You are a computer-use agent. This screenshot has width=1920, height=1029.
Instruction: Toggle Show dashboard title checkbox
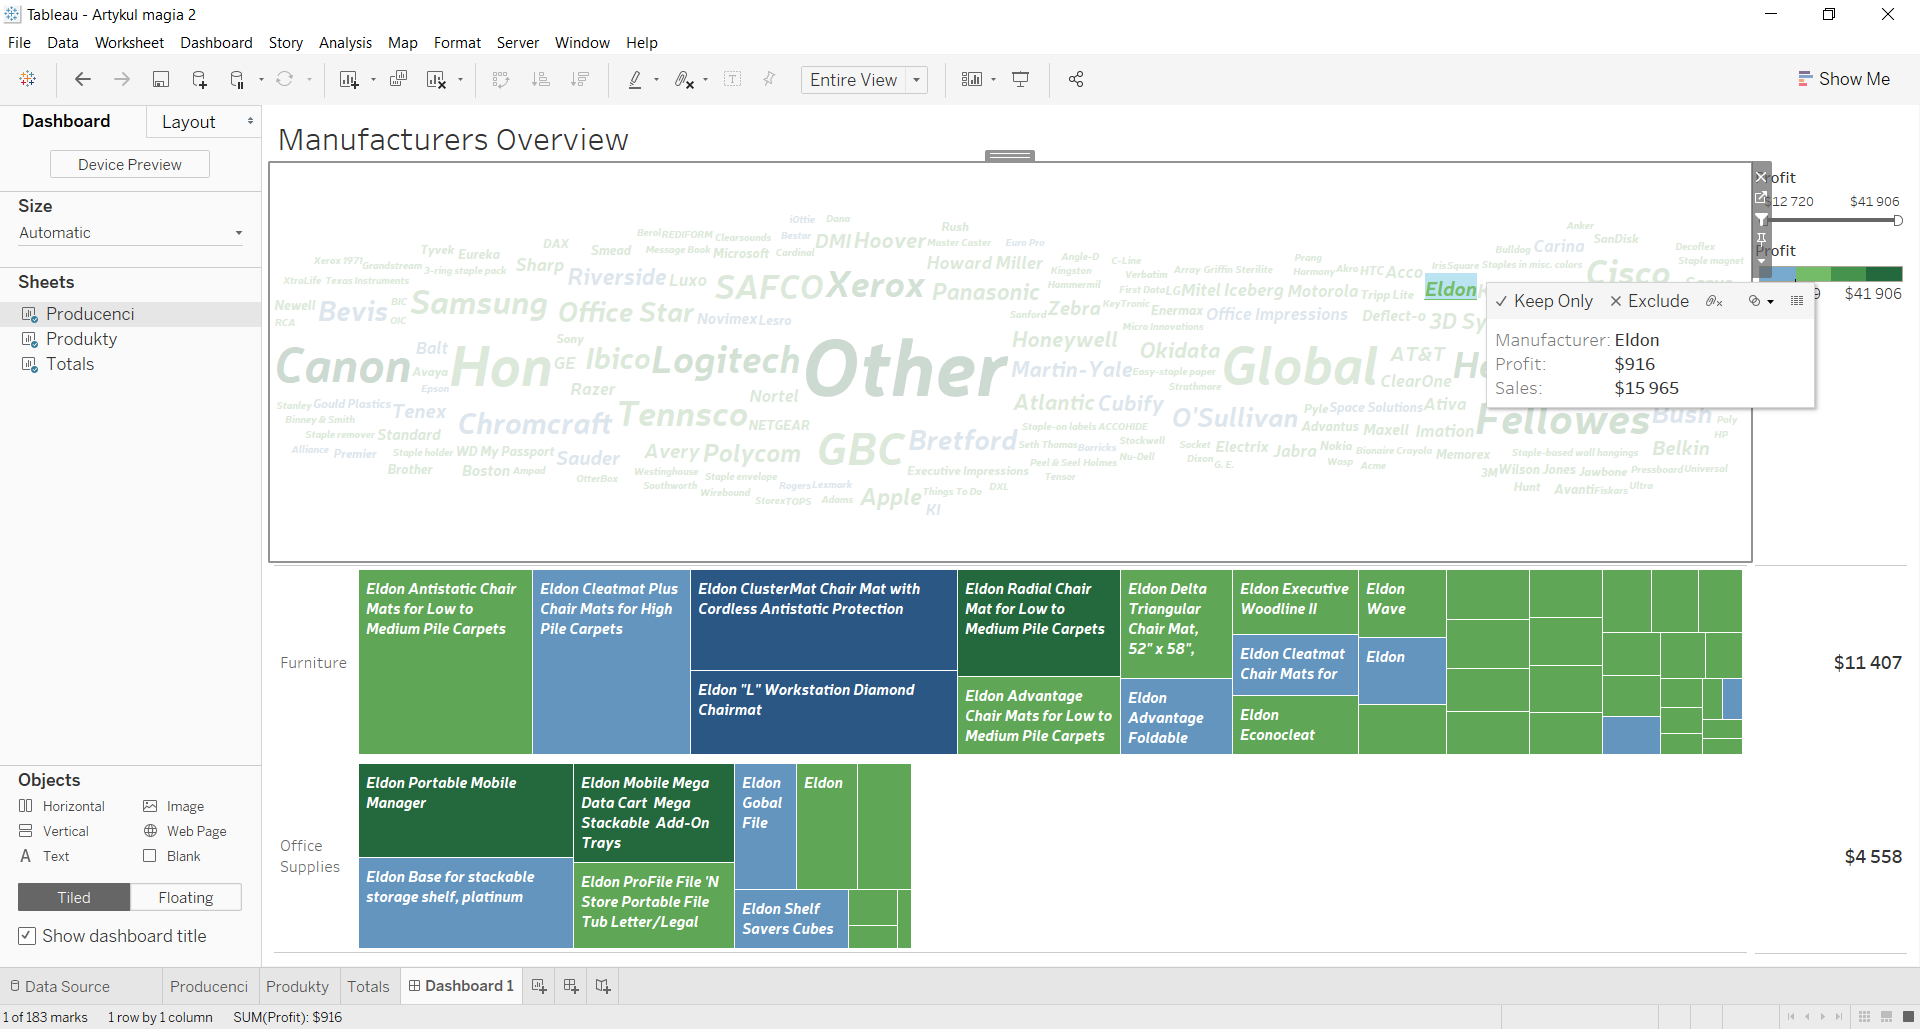[x=27, y=936]
